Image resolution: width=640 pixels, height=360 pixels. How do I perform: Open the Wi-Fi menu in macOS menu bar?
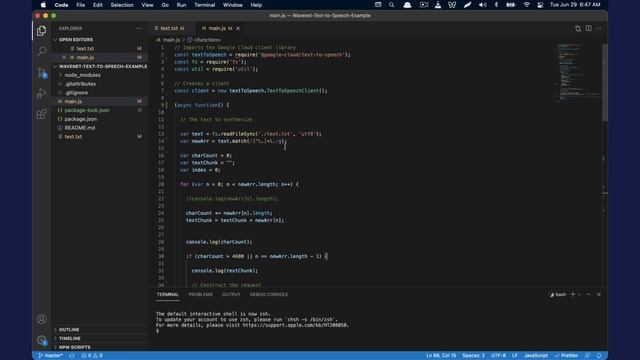[x=527, y=5]
